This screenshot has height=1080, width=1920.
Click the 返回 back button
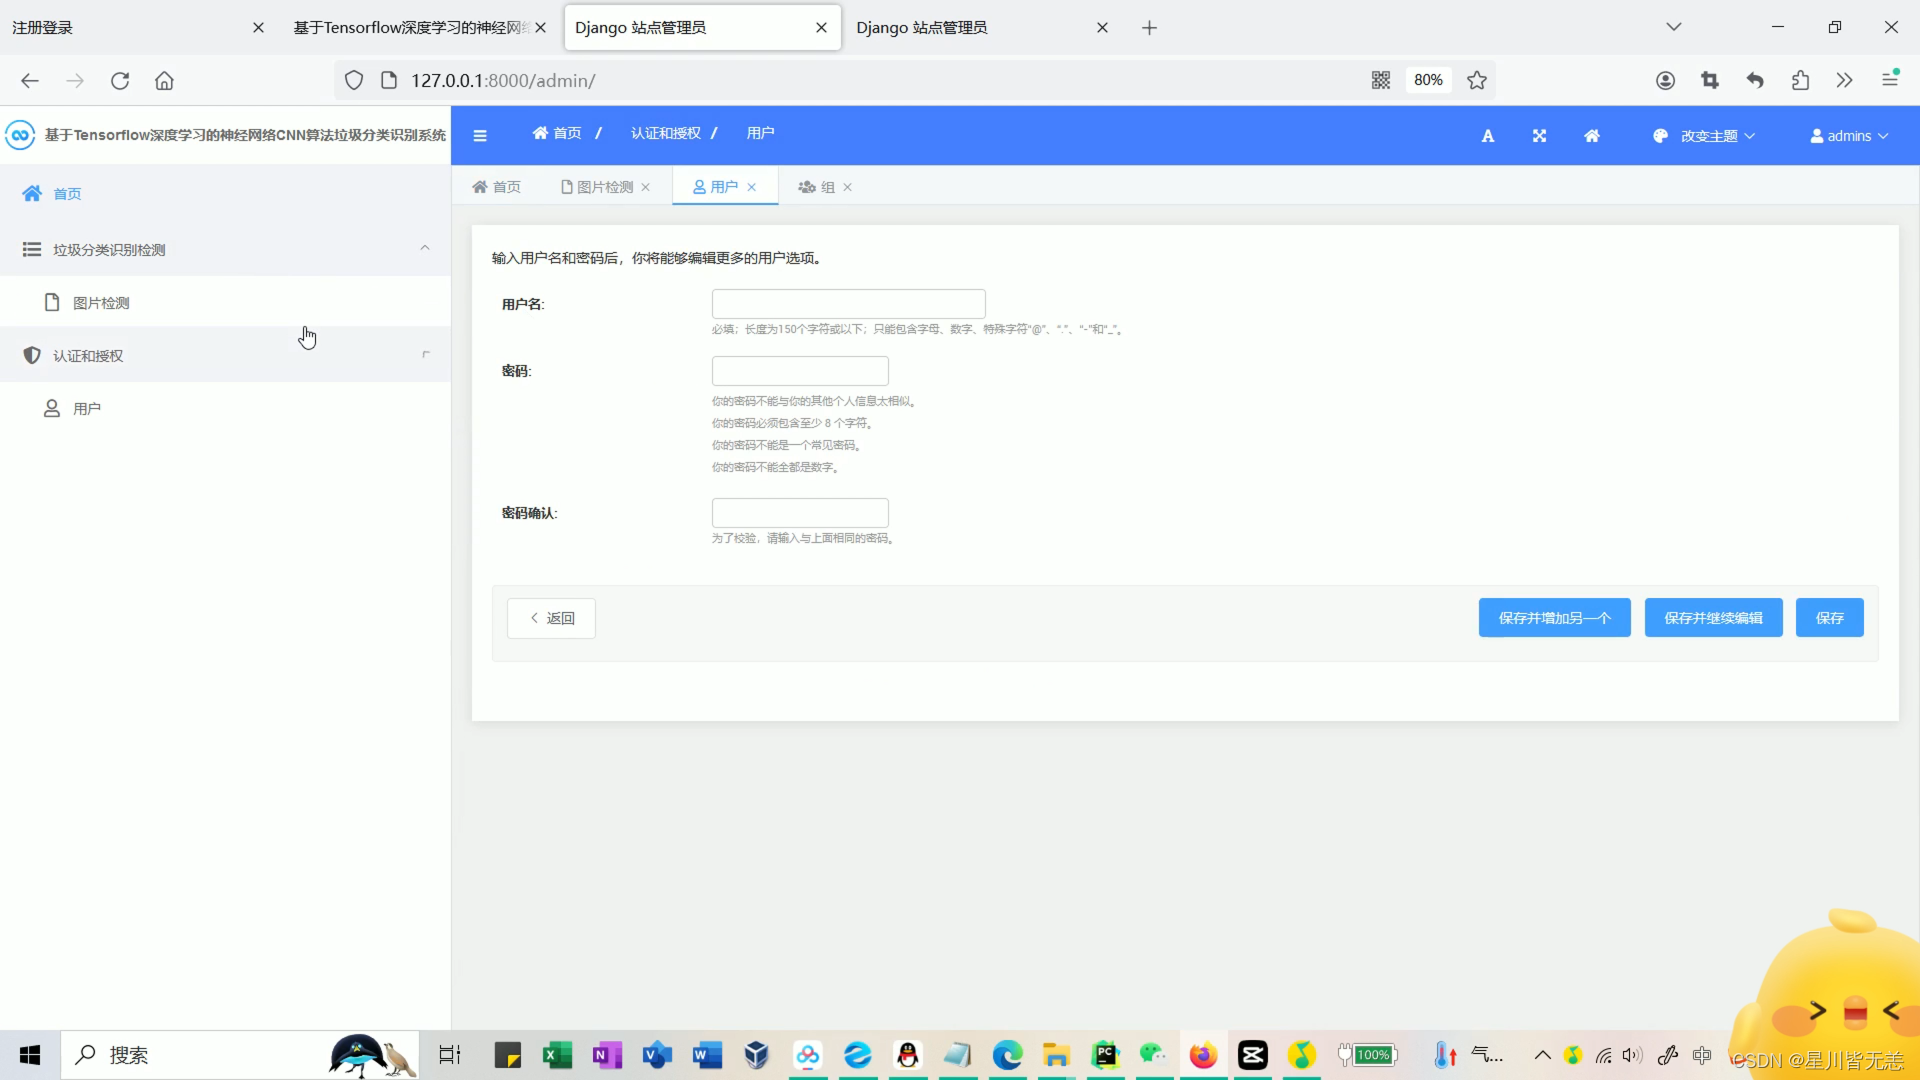click(x=551, y=618)
